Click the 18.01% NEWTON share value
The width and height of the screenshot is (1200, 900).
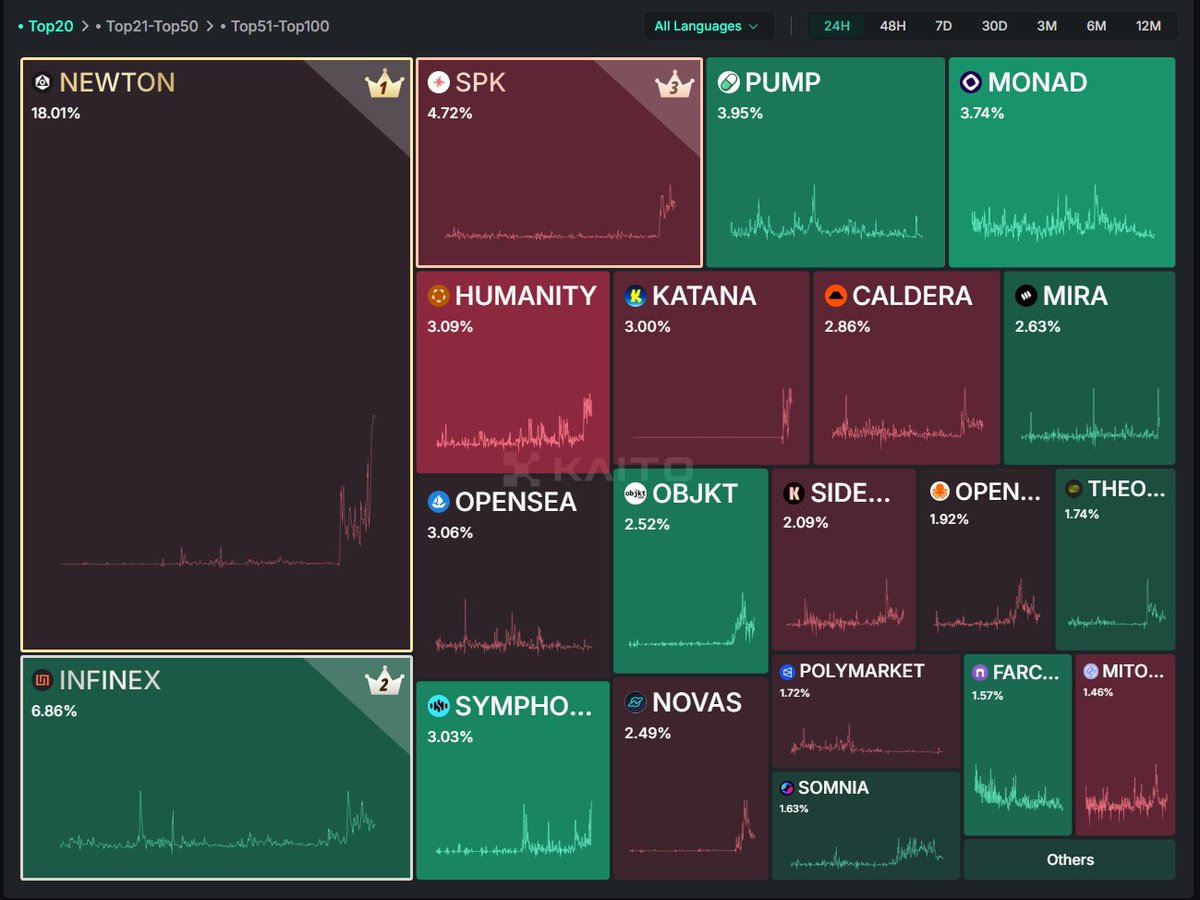click(56, 113)
